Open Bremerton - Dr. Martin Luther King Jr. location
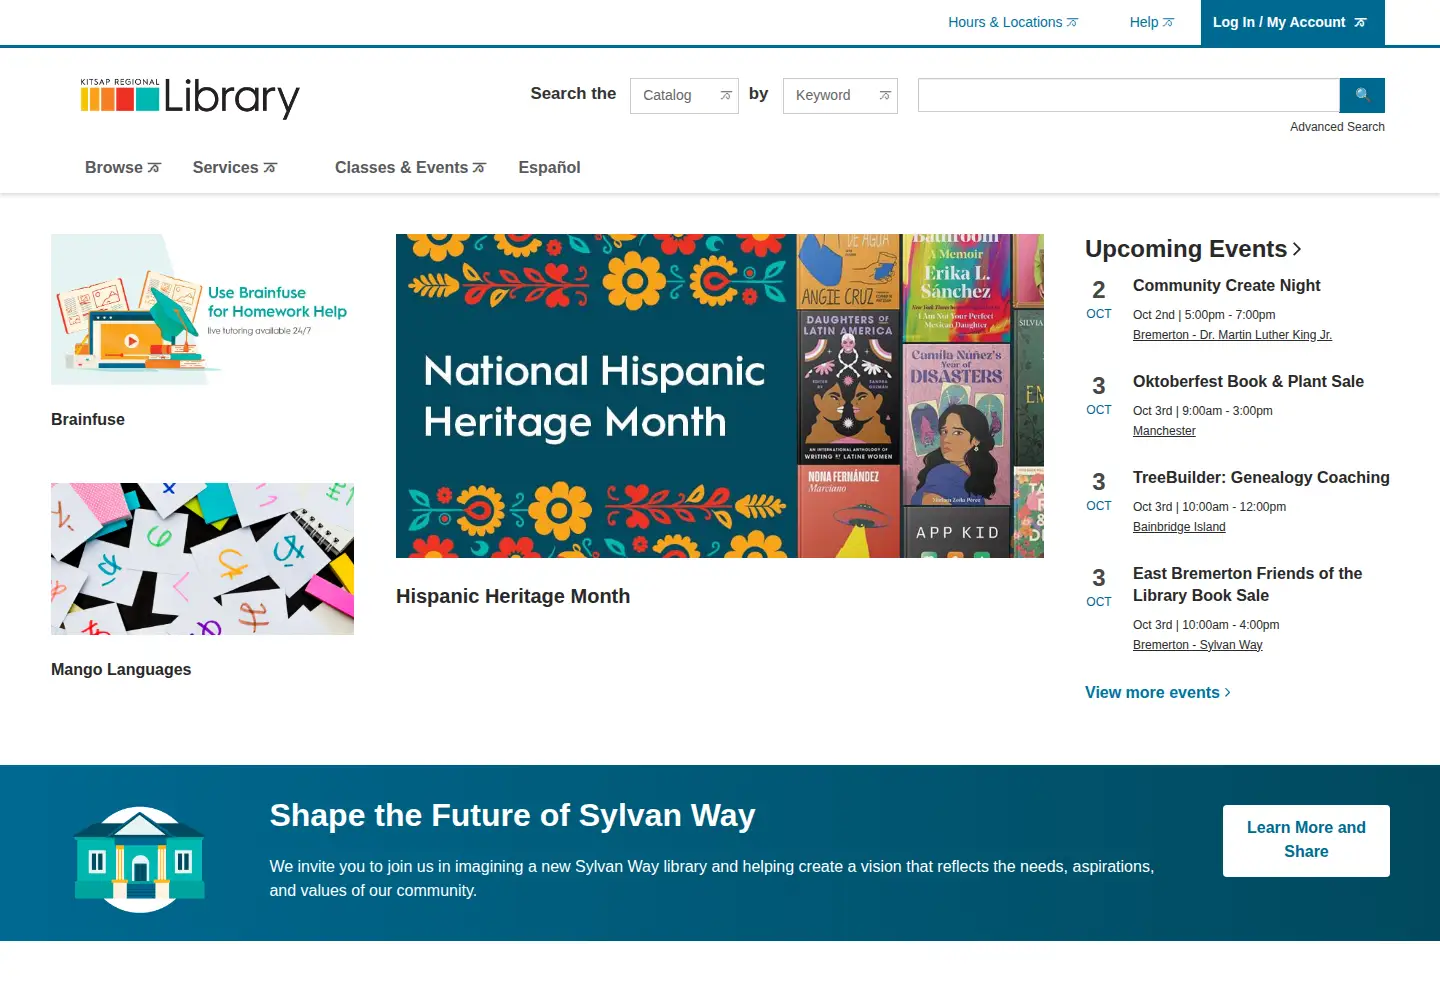This screenshot has width=1440, height=1000. [x=1232, y=335]
